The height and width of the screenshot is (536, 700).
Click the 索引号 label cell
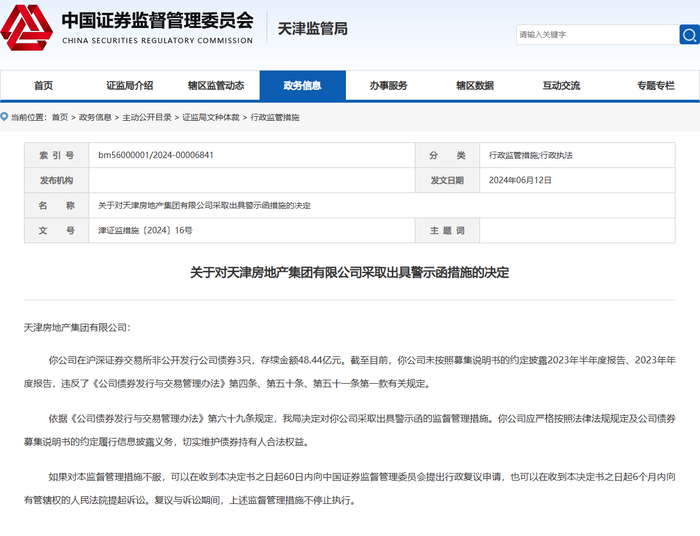coord(56,155)
